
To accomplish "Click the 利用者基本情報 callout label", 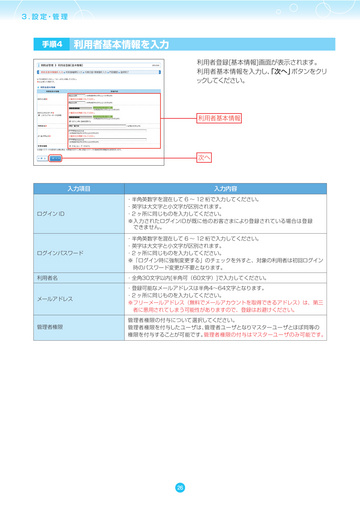I will coord(219,118).
